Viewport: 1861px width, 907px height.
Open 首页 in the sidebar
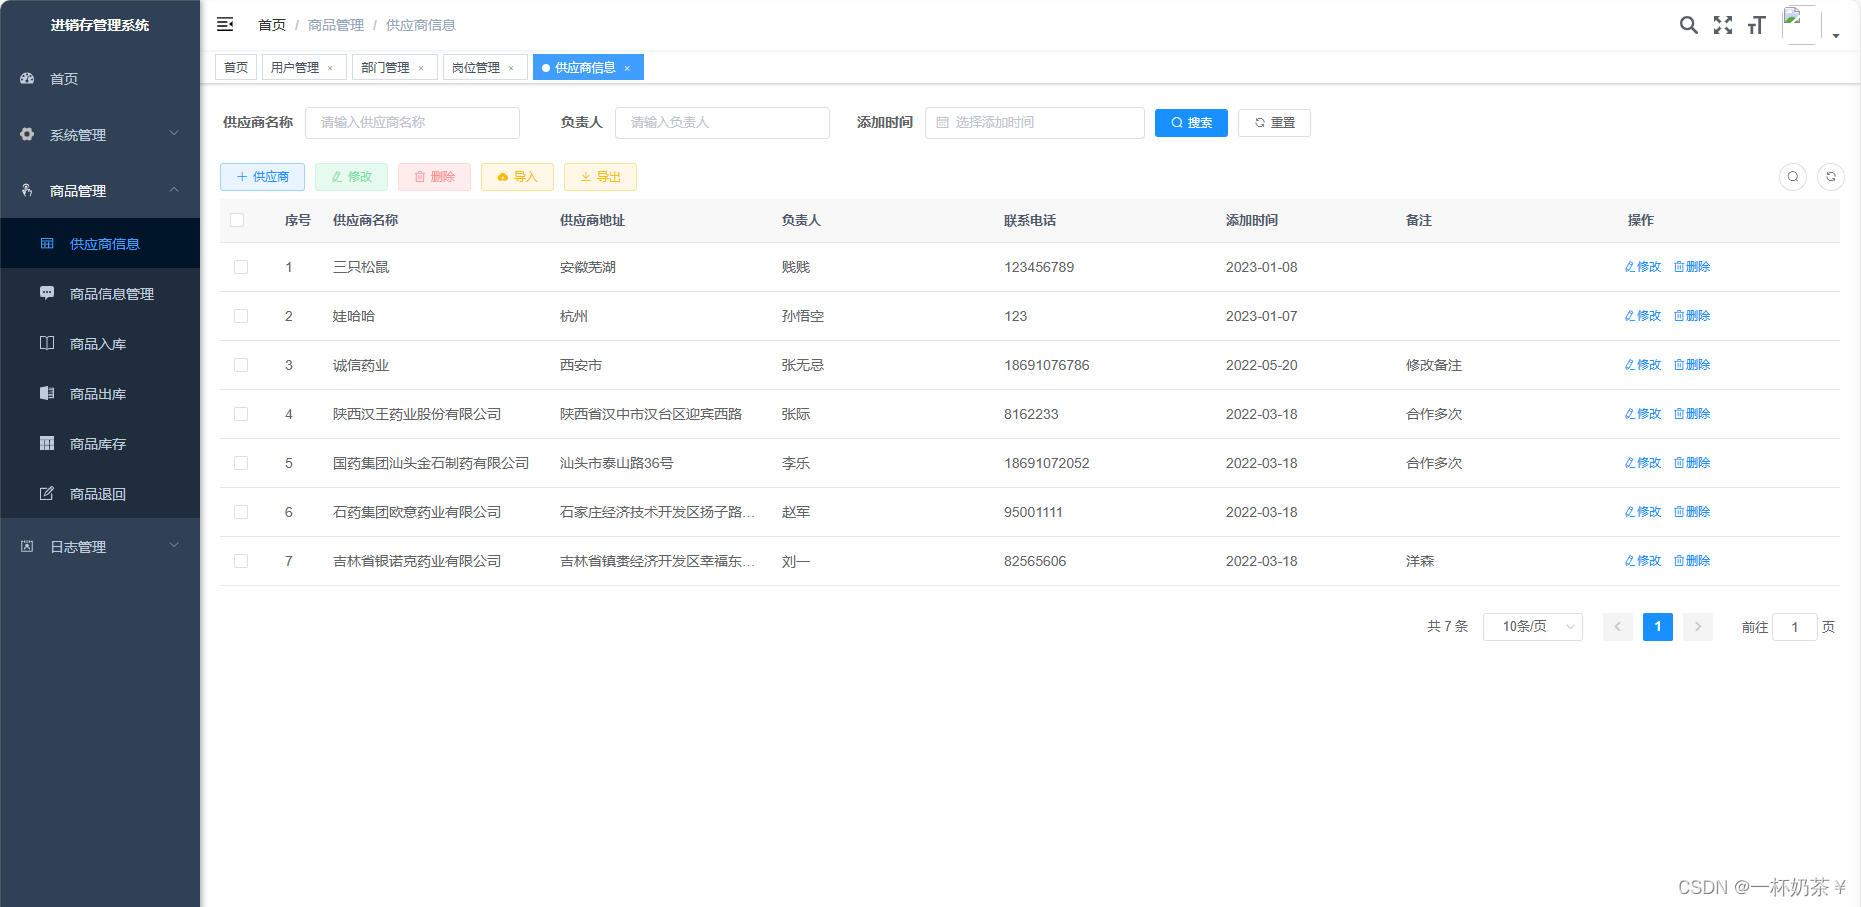click(100, 78)
